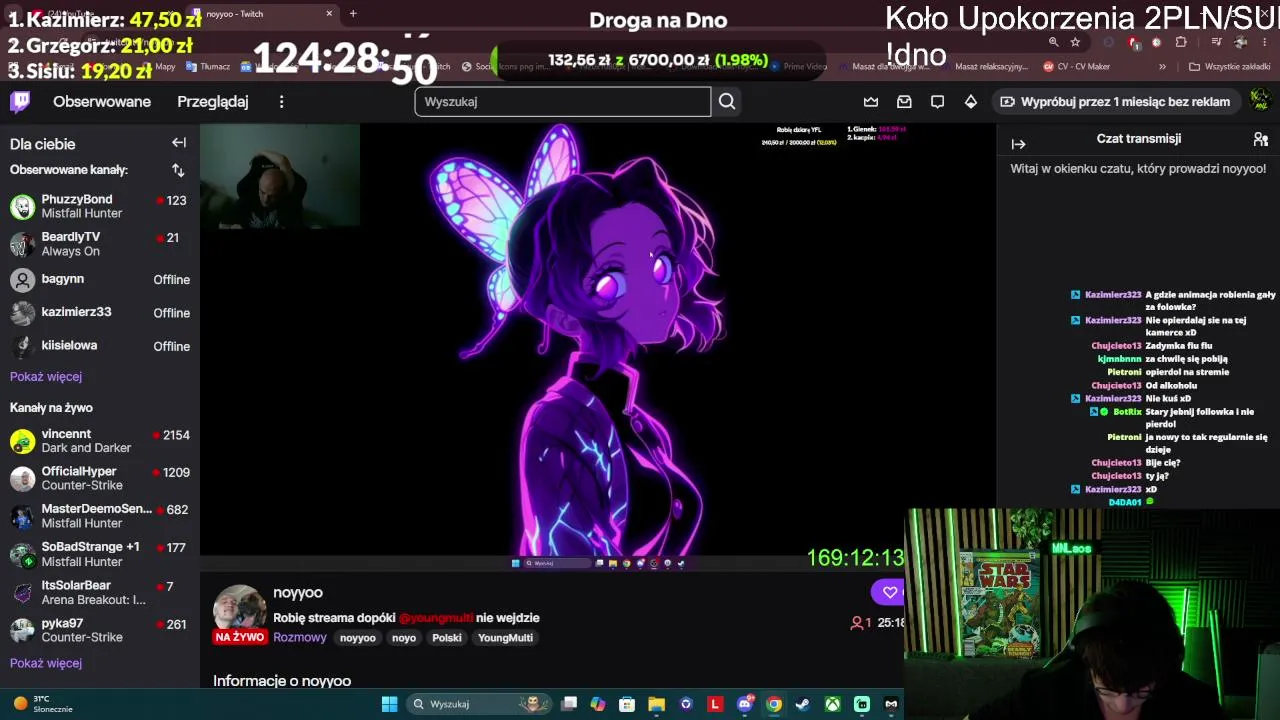This screenshot has width=1280, height=720.
Task: Open a new browser tab
Action: (353, 14)
